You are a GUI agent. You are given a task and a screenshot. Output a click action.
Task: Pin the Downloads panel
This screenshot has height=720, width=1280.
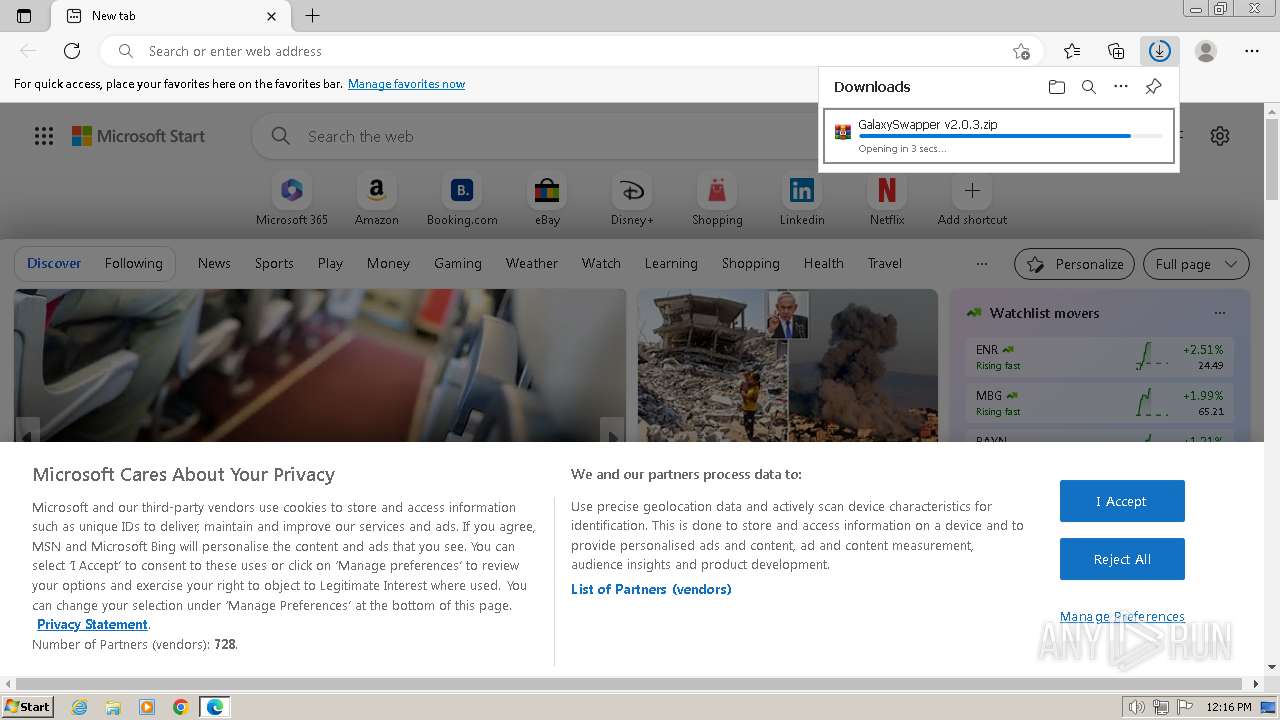click(x=1153, y=87)
